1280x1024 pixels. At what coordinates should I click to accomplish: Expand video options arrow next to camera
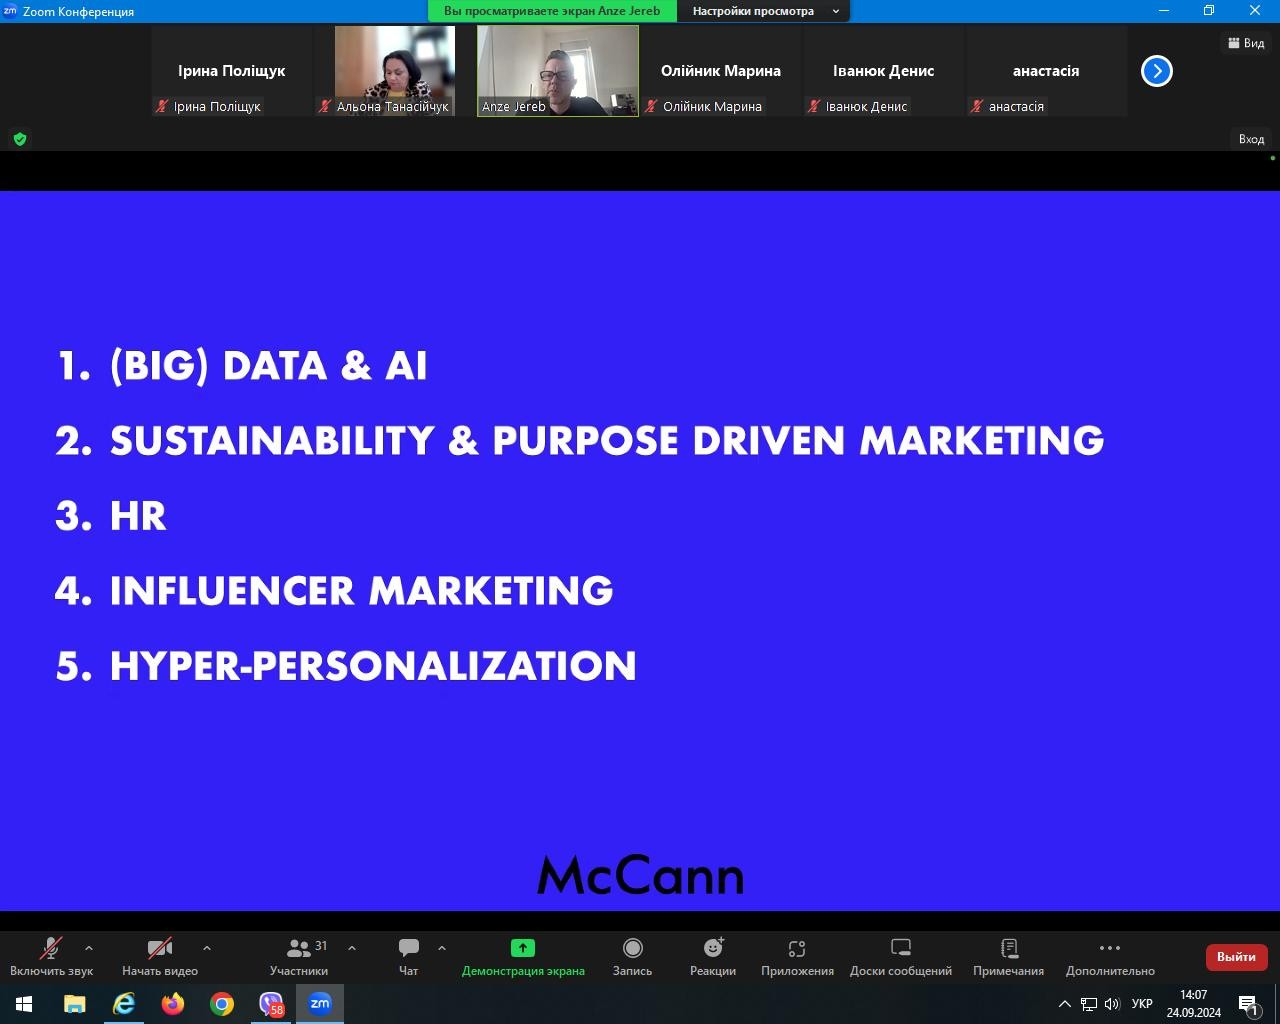pos(207,948)
